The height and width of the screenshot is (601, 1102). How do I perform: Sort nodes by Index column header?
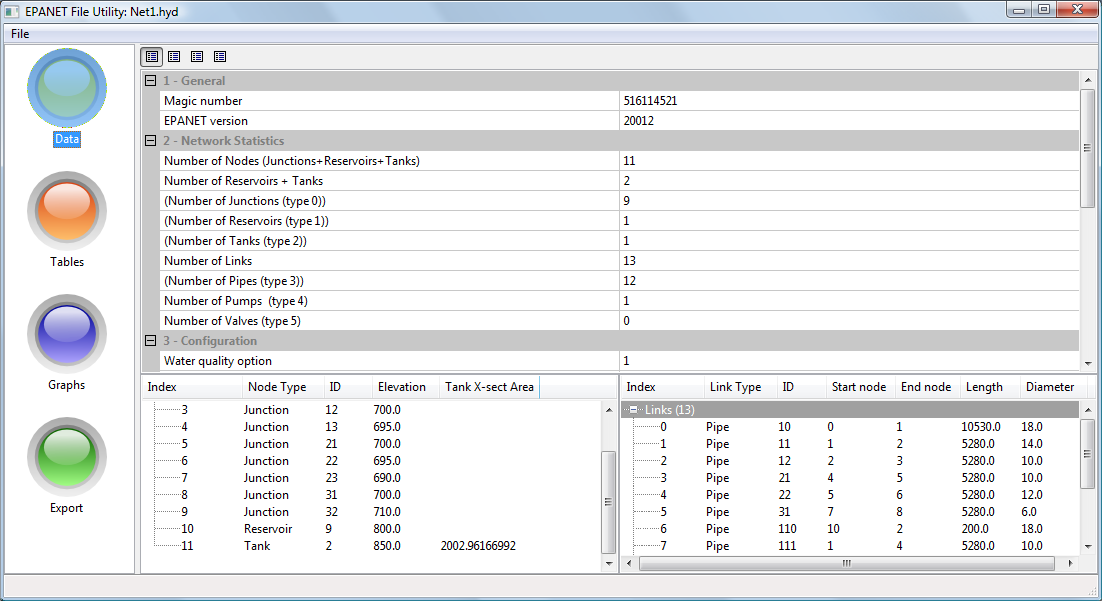tap(192, 387)
